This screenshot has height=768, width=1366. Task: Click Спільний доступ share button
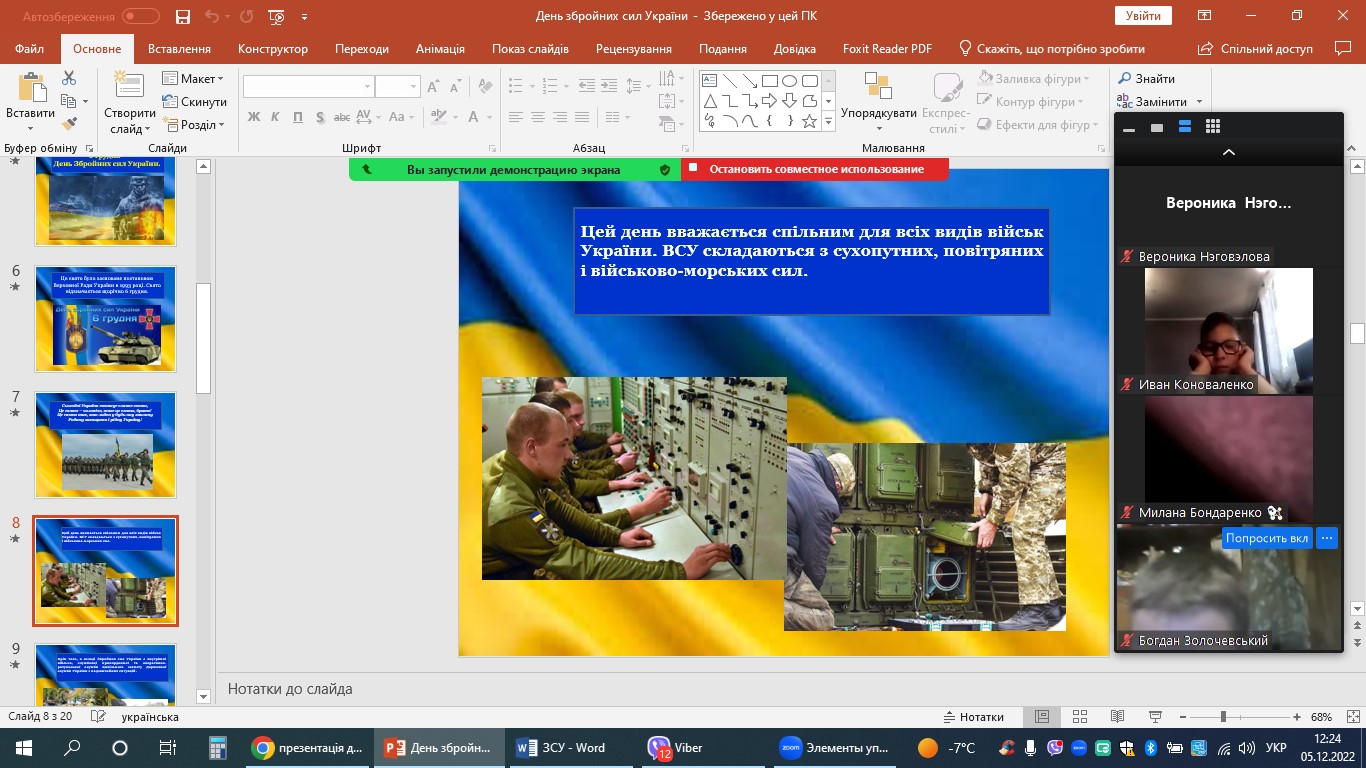point(1257,48)
